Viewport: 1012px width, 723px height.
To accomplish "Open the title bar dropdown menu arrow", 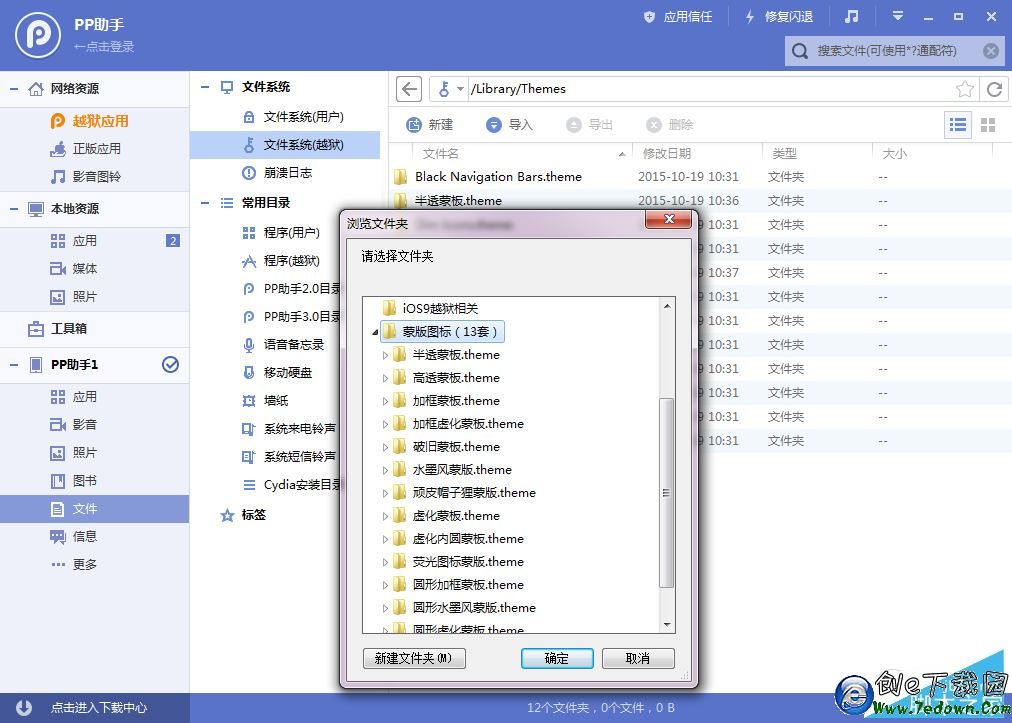I will tap(897, 16).
